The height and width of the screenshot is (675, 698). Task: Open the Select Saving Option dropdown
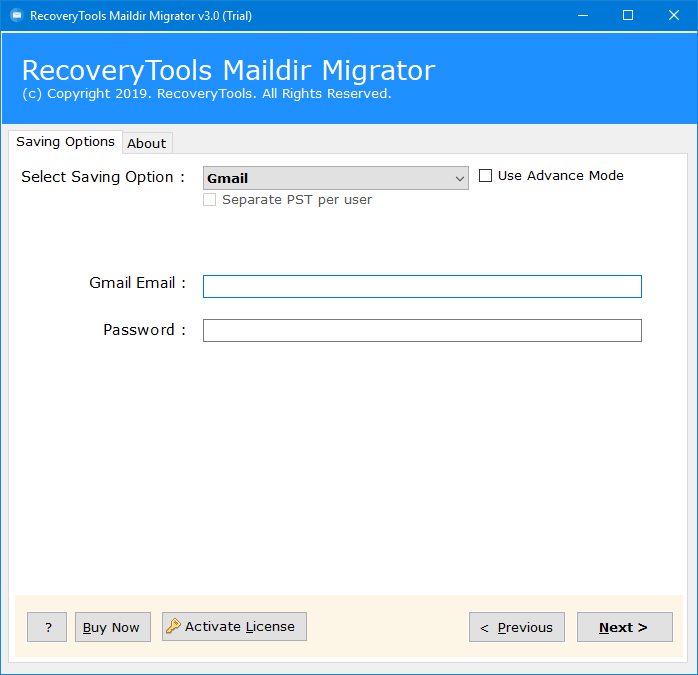click(x=336, y=178)
